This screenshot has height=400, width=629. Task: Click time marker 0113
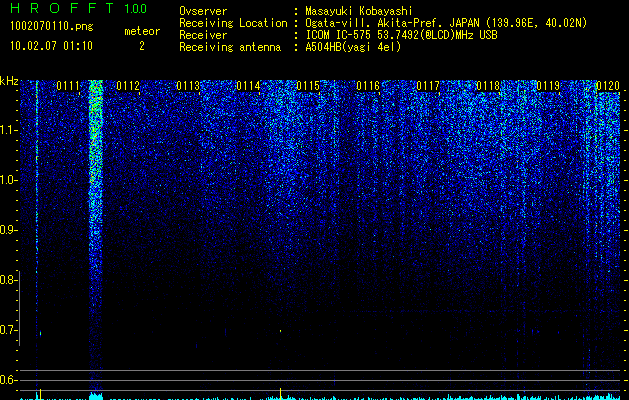tap(188, 85)
